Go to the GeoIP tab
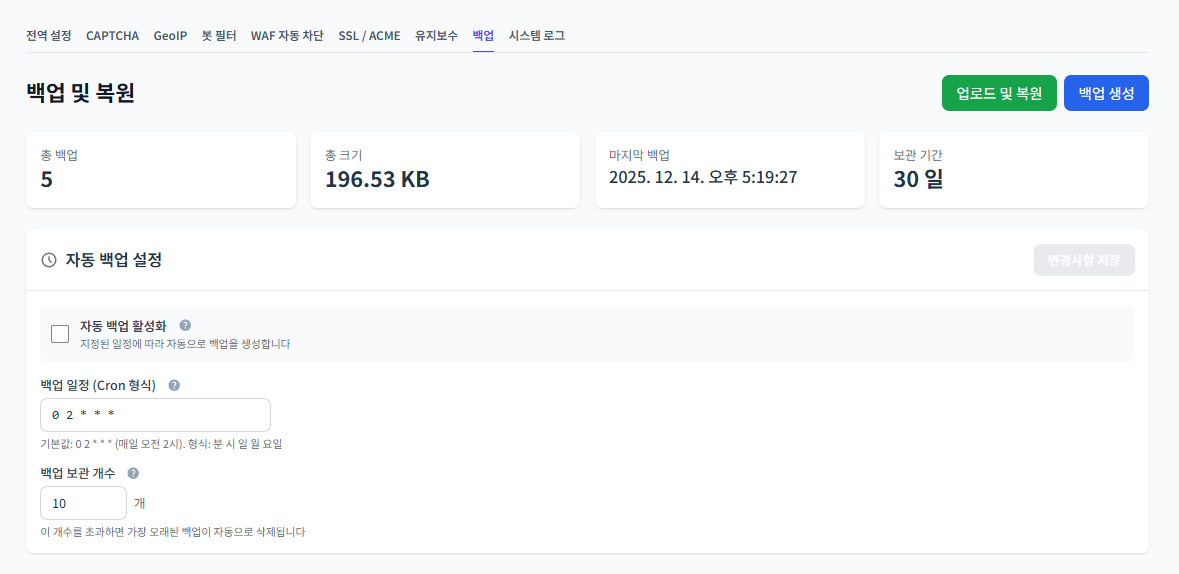 [x=170, y=35]
